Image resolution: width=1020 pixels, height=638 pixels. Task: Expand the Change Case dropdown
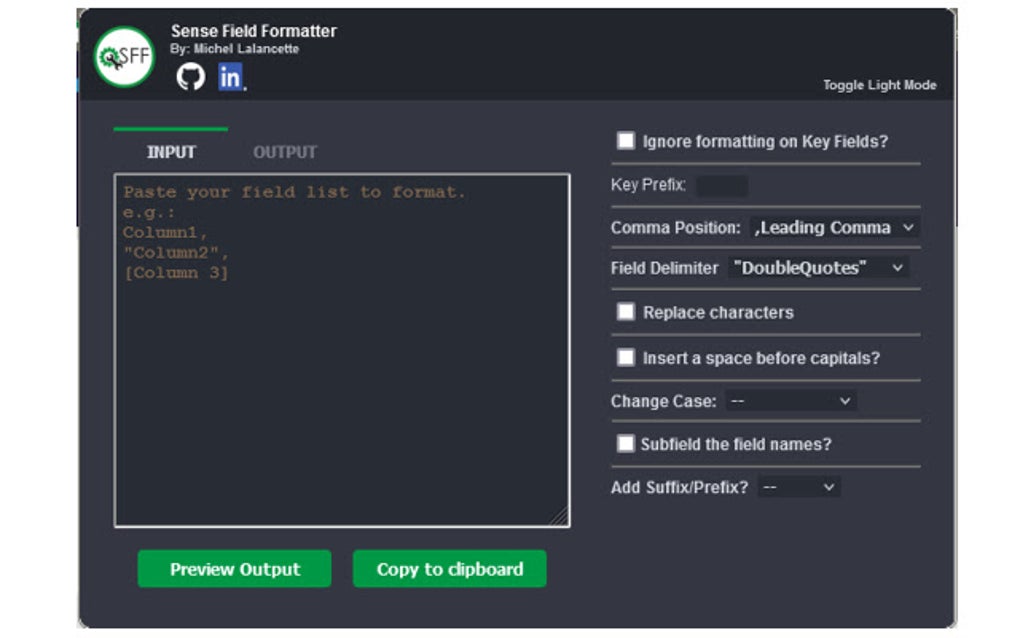[790, 401]
